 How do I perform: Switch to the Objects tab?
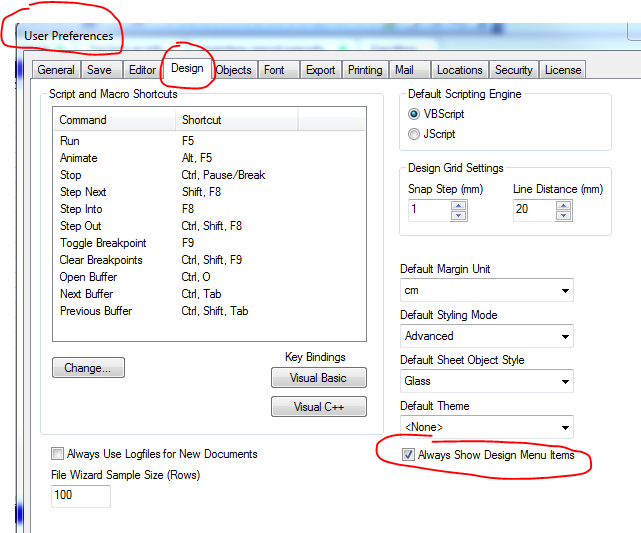pos(234,70)
